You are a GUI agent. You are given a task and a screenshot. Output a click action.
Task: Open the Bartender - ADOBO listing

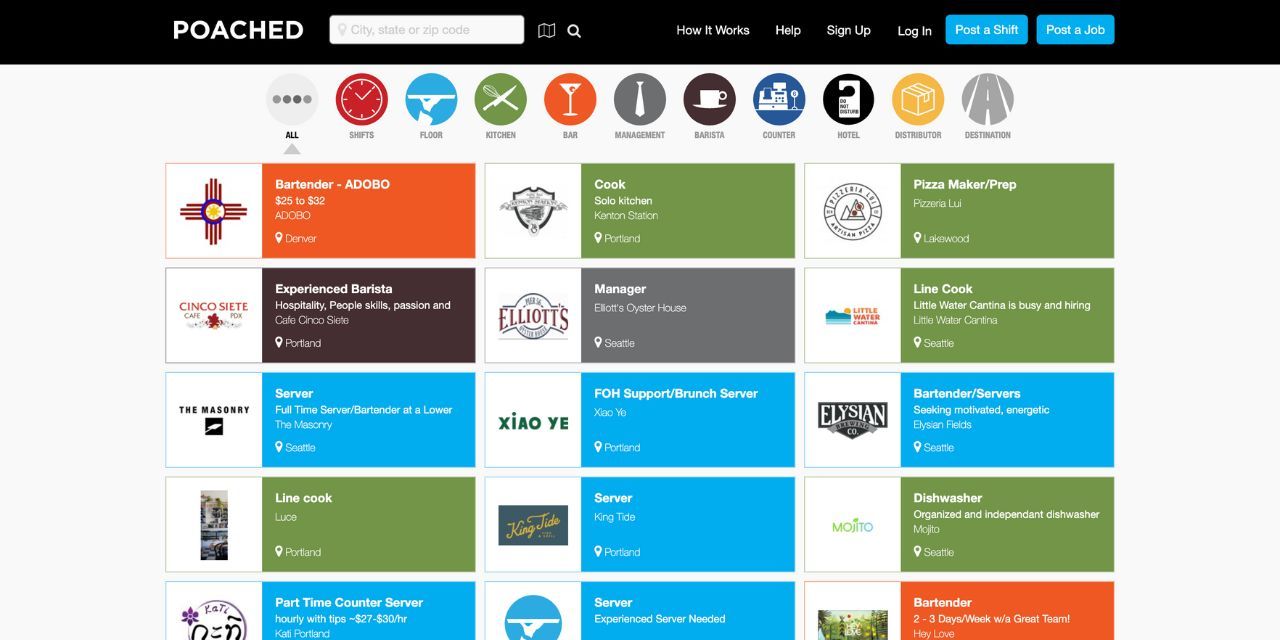tap(320, 211)
